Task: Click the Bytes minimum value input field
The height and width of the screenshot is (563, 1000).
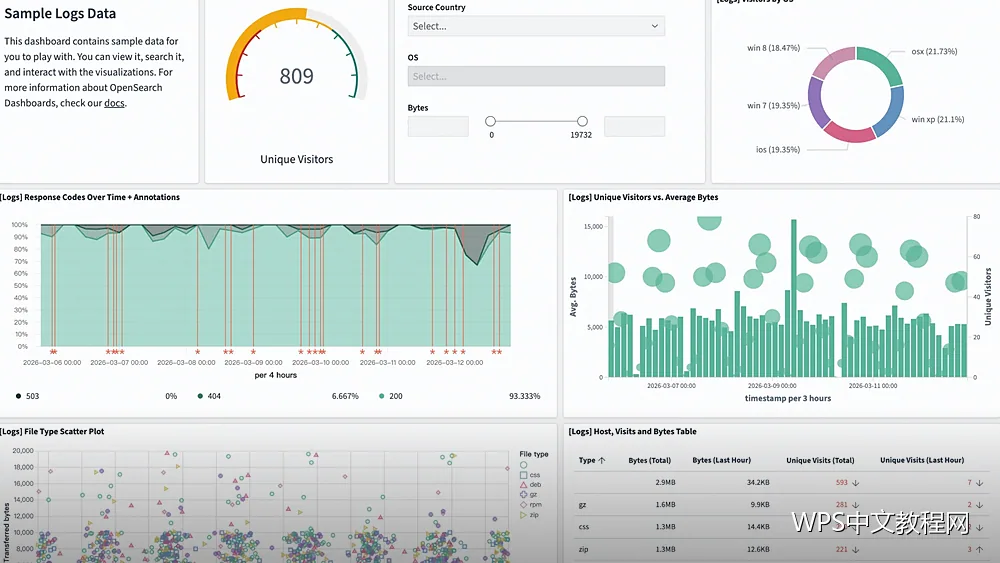Action: coord(438,126)
